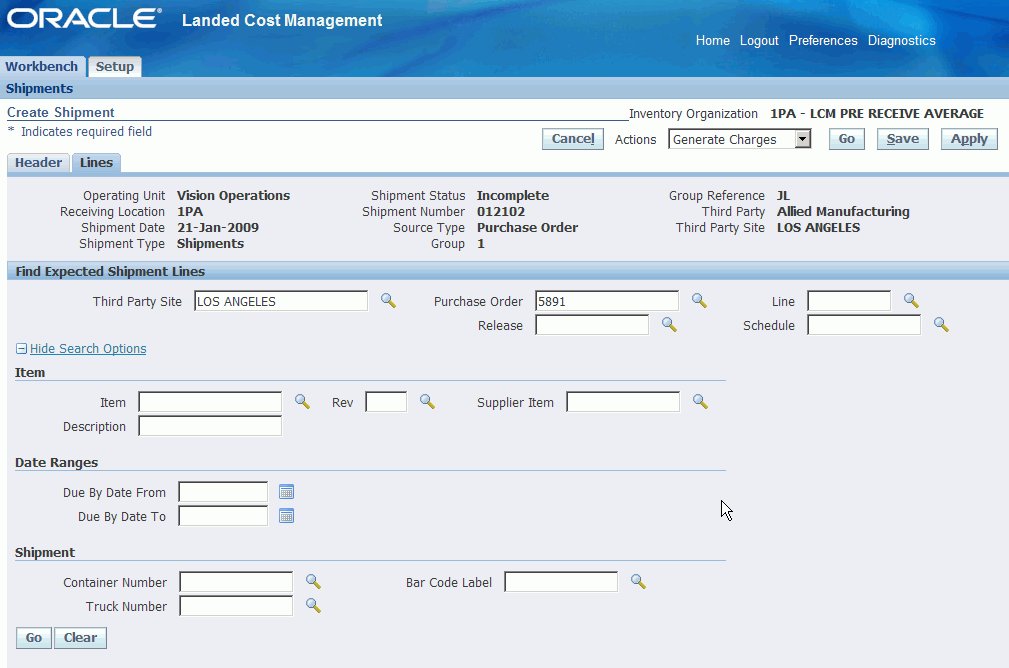The image size is (1009, 668).
Task: Focus the Container Number input field
Action: coord(236,582)
